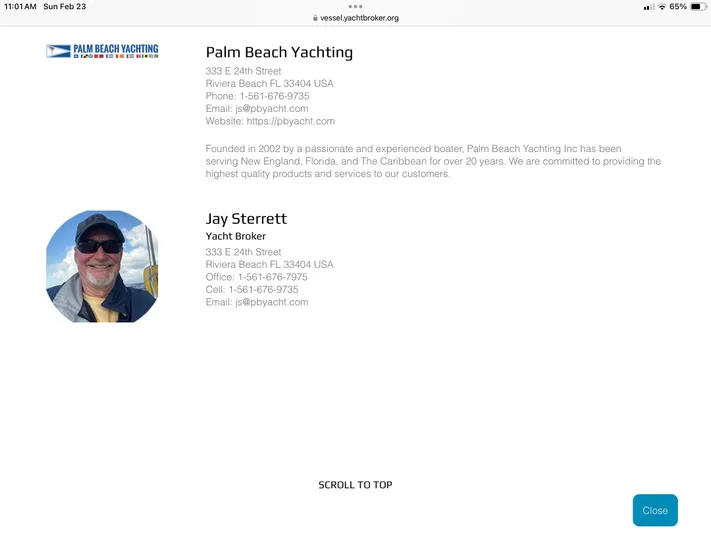Tap the Wi-Fi status icon
The image size is (711, 533).
[661, 7]
